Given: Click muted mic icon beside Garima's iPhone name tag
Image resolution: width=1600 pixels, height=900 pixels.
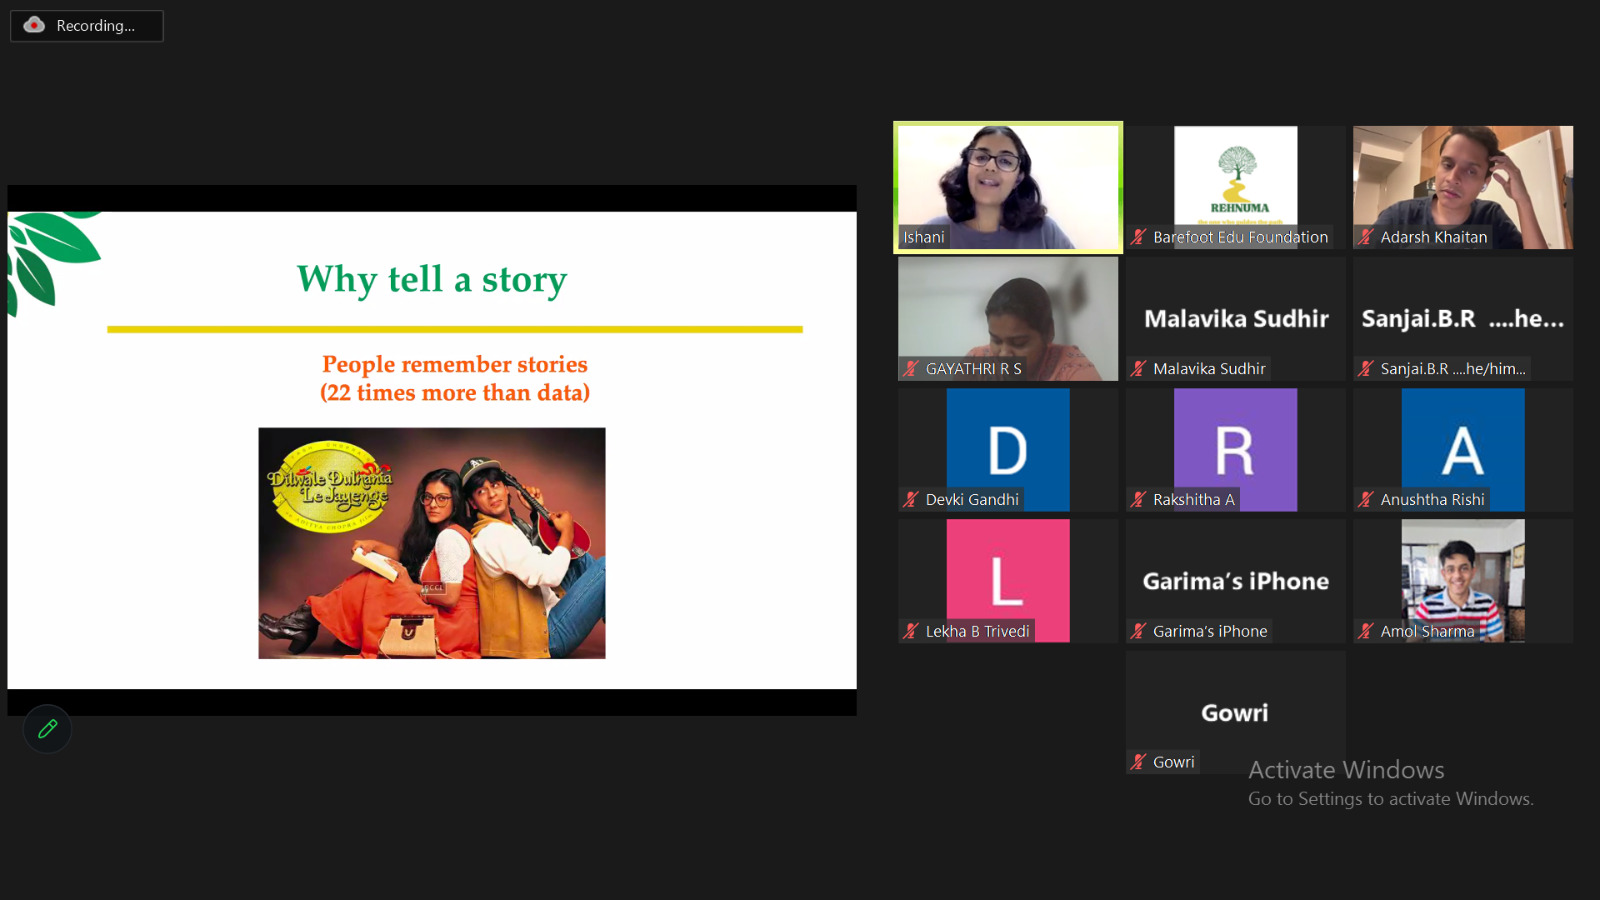Looking at the screenshot, I should click(1139, 631).
